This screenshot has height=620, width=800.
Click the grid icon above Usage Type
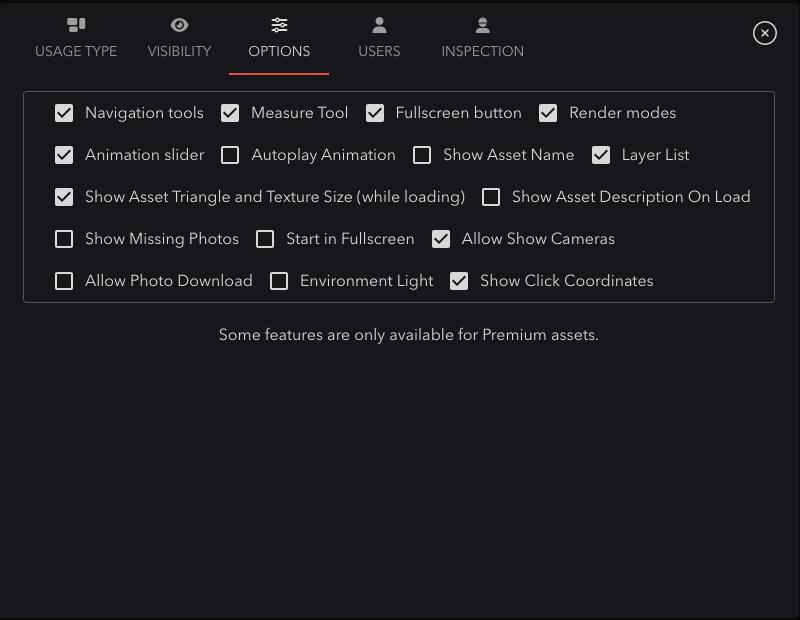point(76,25)
